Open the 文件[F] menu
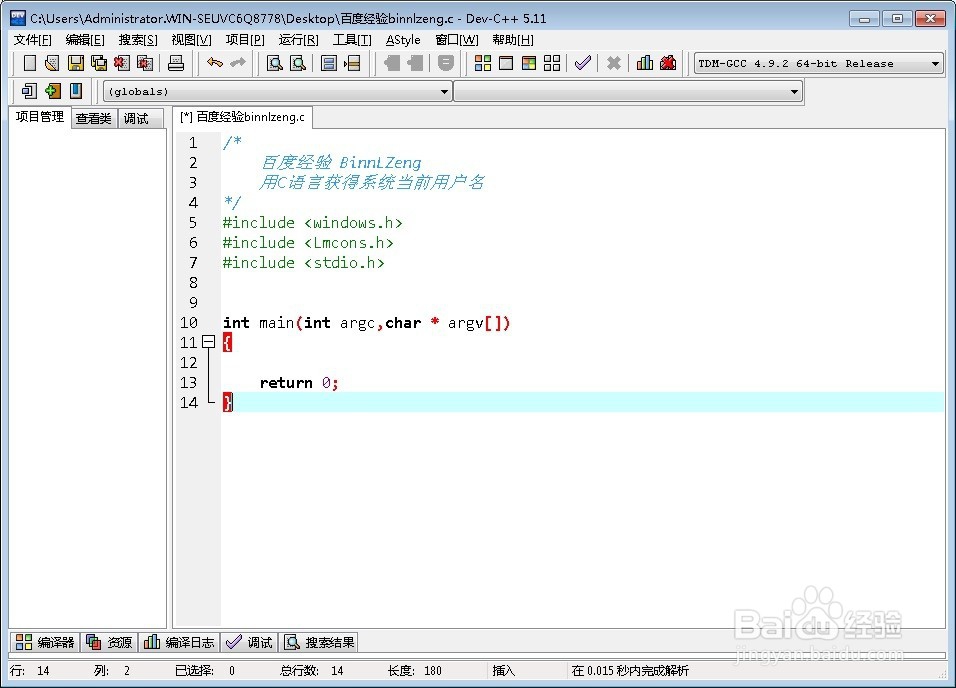 [x=33, y=40]
